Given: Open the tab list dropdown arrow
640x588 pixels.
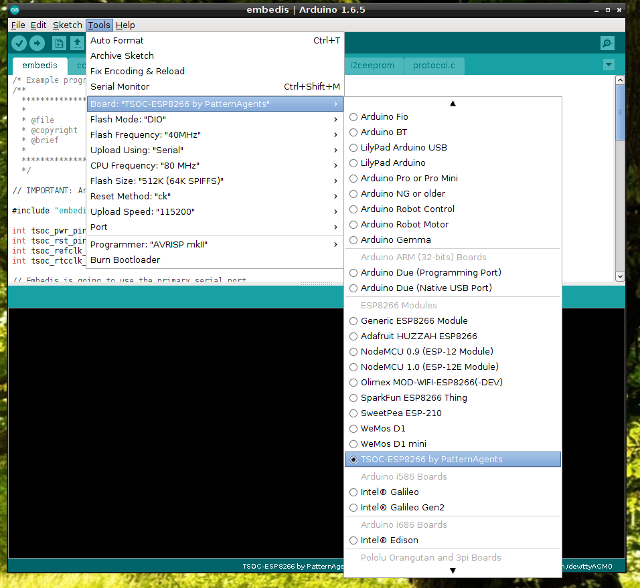Looking at the screenshot, I should tap(609, 64).
